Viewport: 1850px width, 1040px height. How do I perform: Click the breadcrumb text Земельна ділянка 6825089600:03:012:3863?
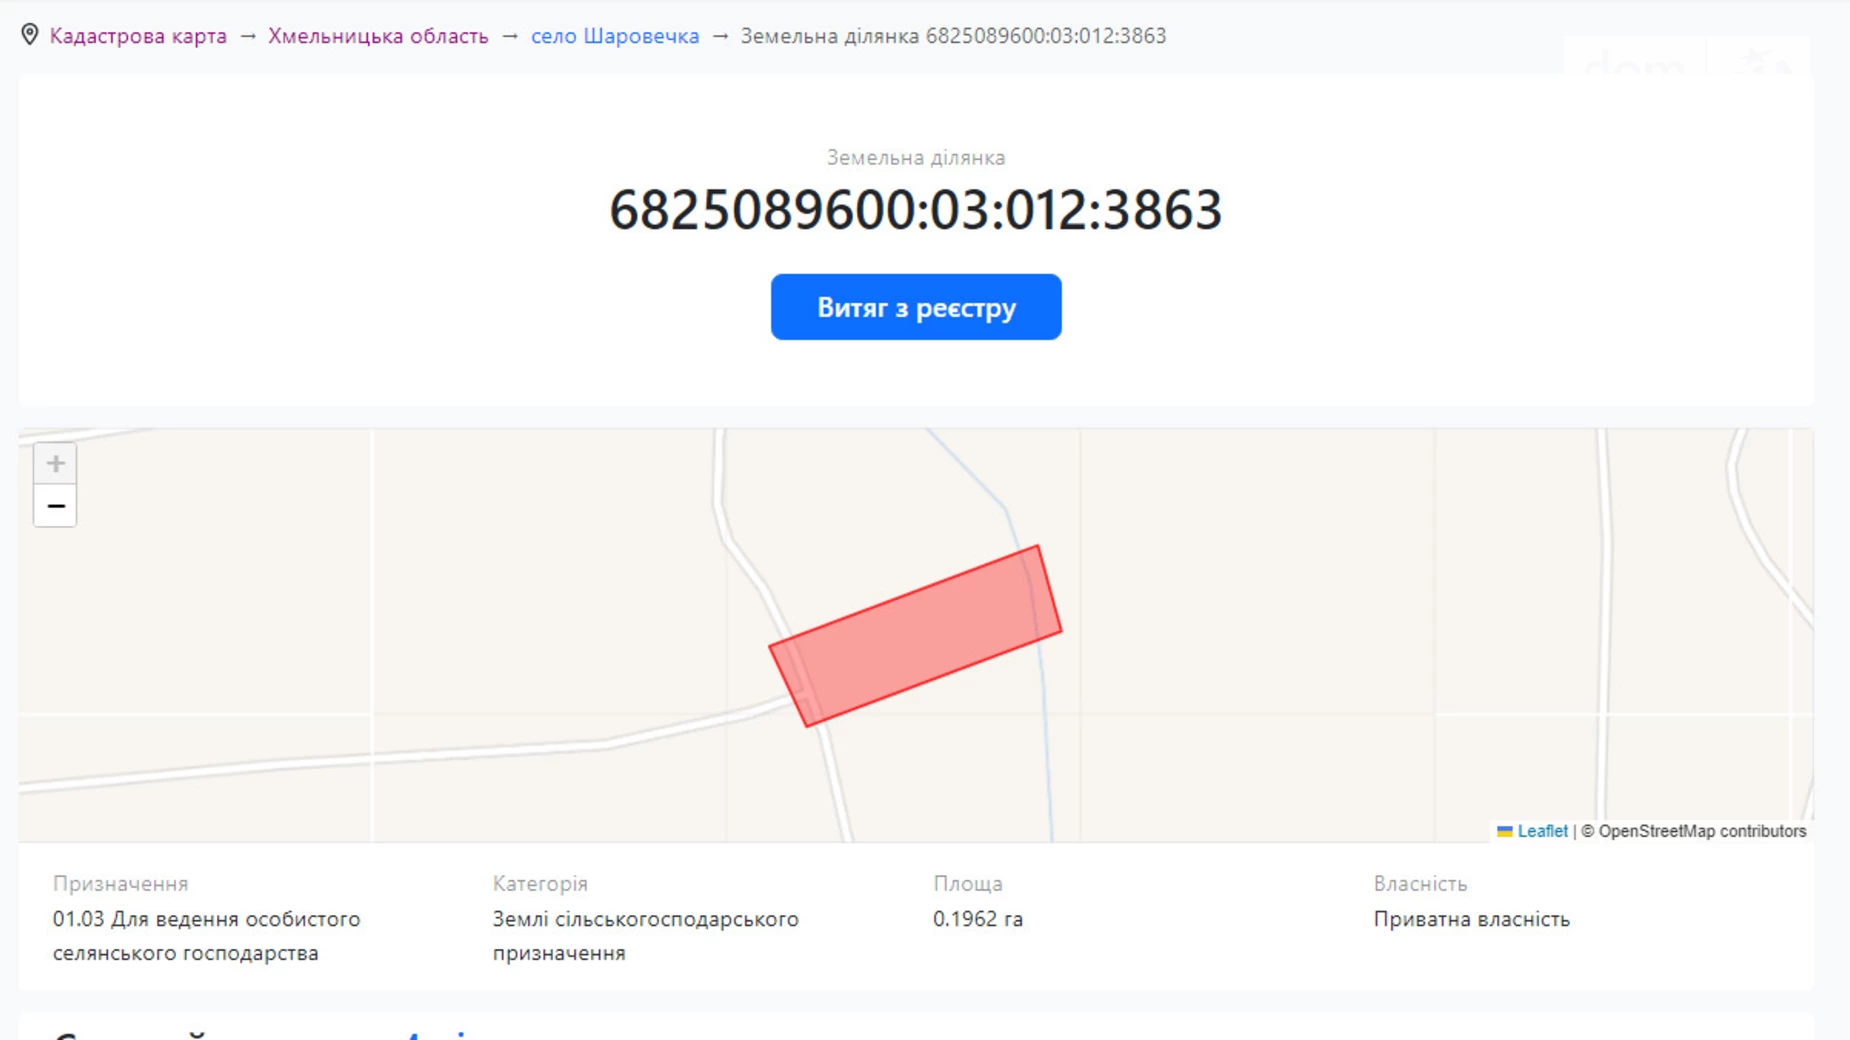(953, 36)
